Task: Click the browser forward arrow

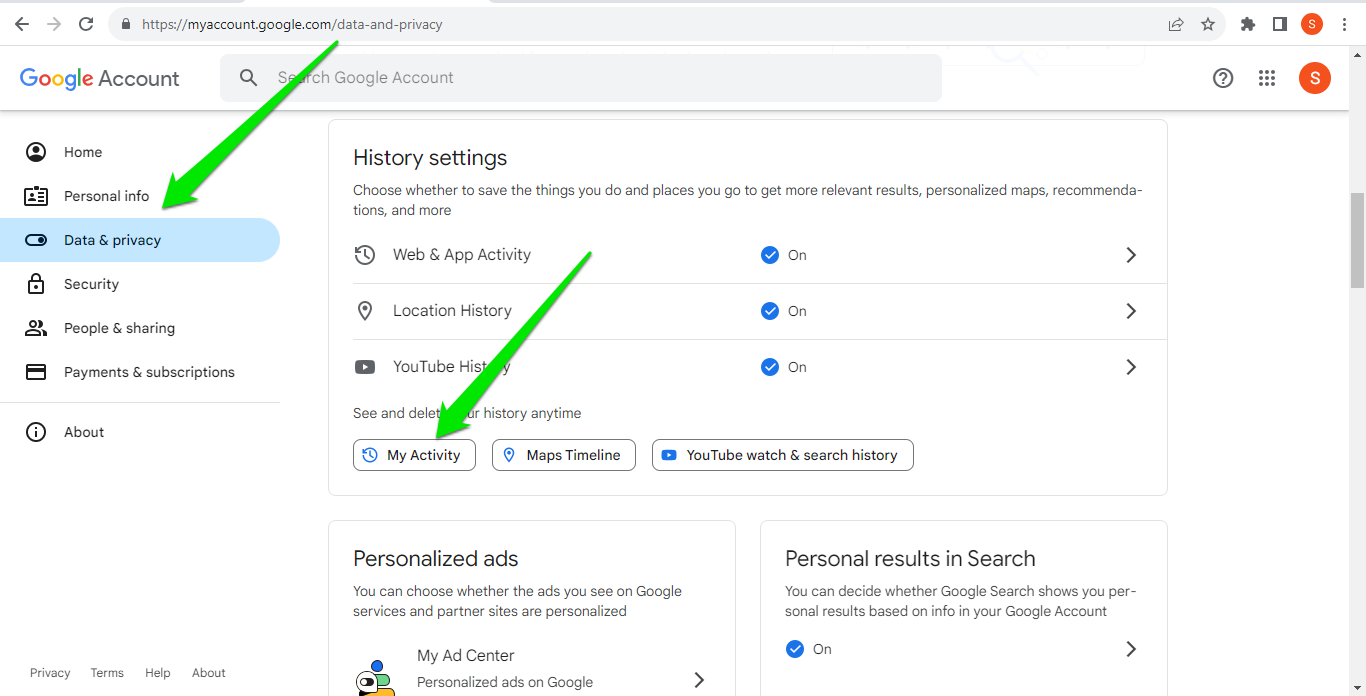Action: 54,24
